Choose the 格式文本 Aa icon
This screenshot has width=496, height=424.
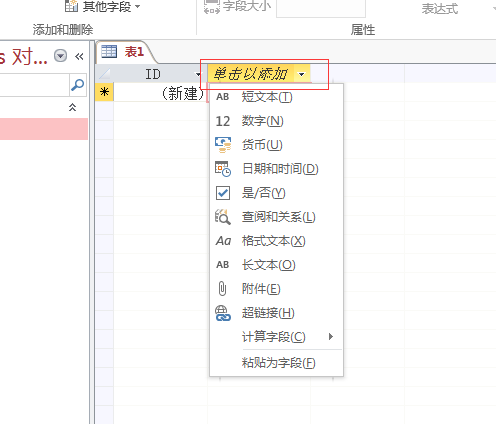223,241
